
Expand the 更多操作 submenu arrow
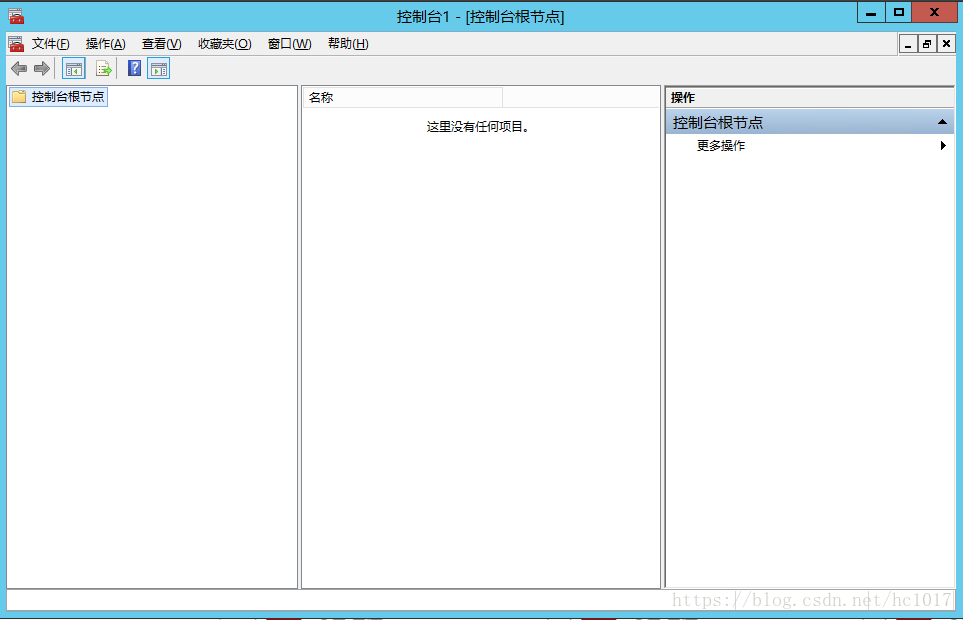(x=943, y=145)
